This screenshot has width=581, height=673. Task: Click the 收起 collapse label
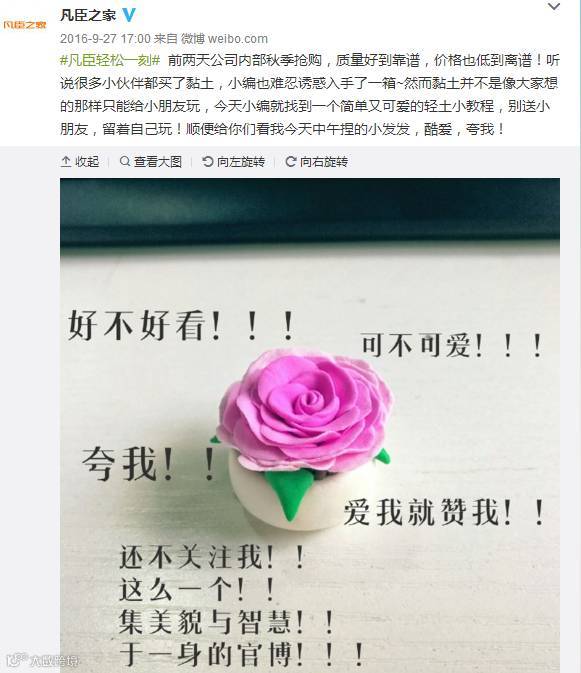pos(87,162)
